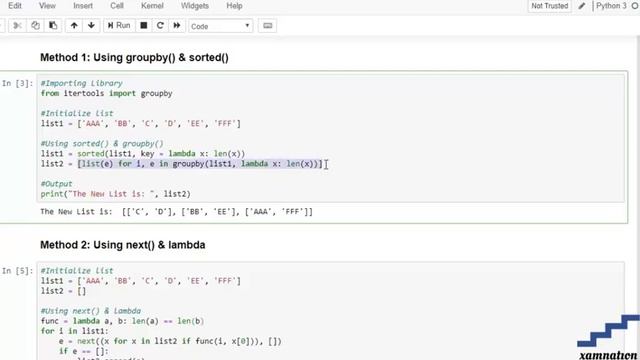Click the pencil edit mode icon
640x360 pixels.
point(582,6)
